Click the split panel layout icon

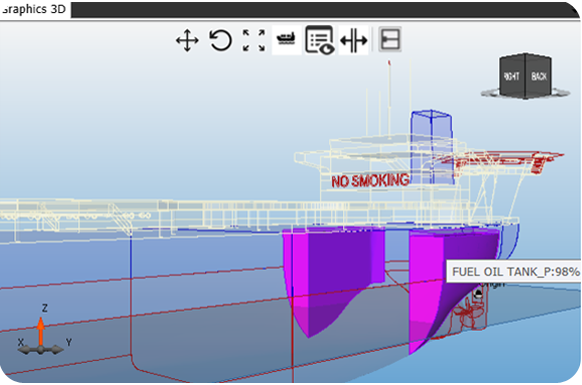390,39
